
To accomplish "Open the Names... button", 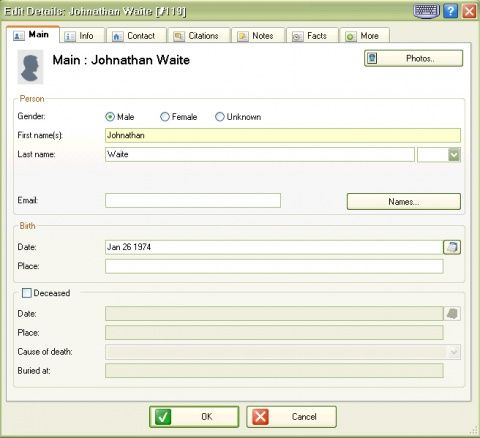I will click(404, 202).
